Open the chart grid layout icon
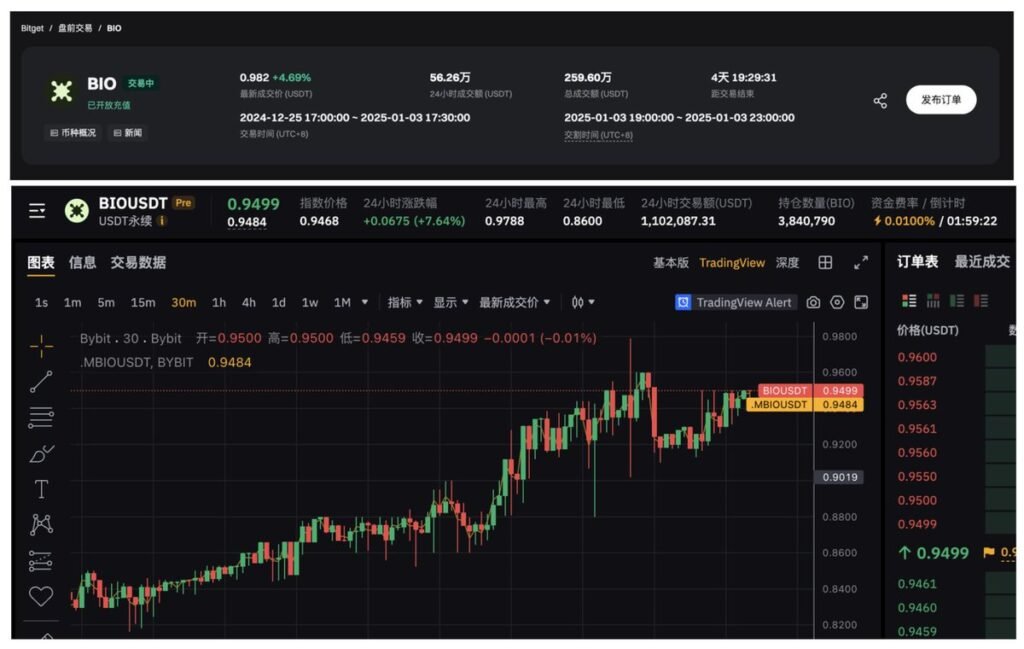Image resolution: width=1024 pixels, height=649 pixels. [x=825, y=263]
